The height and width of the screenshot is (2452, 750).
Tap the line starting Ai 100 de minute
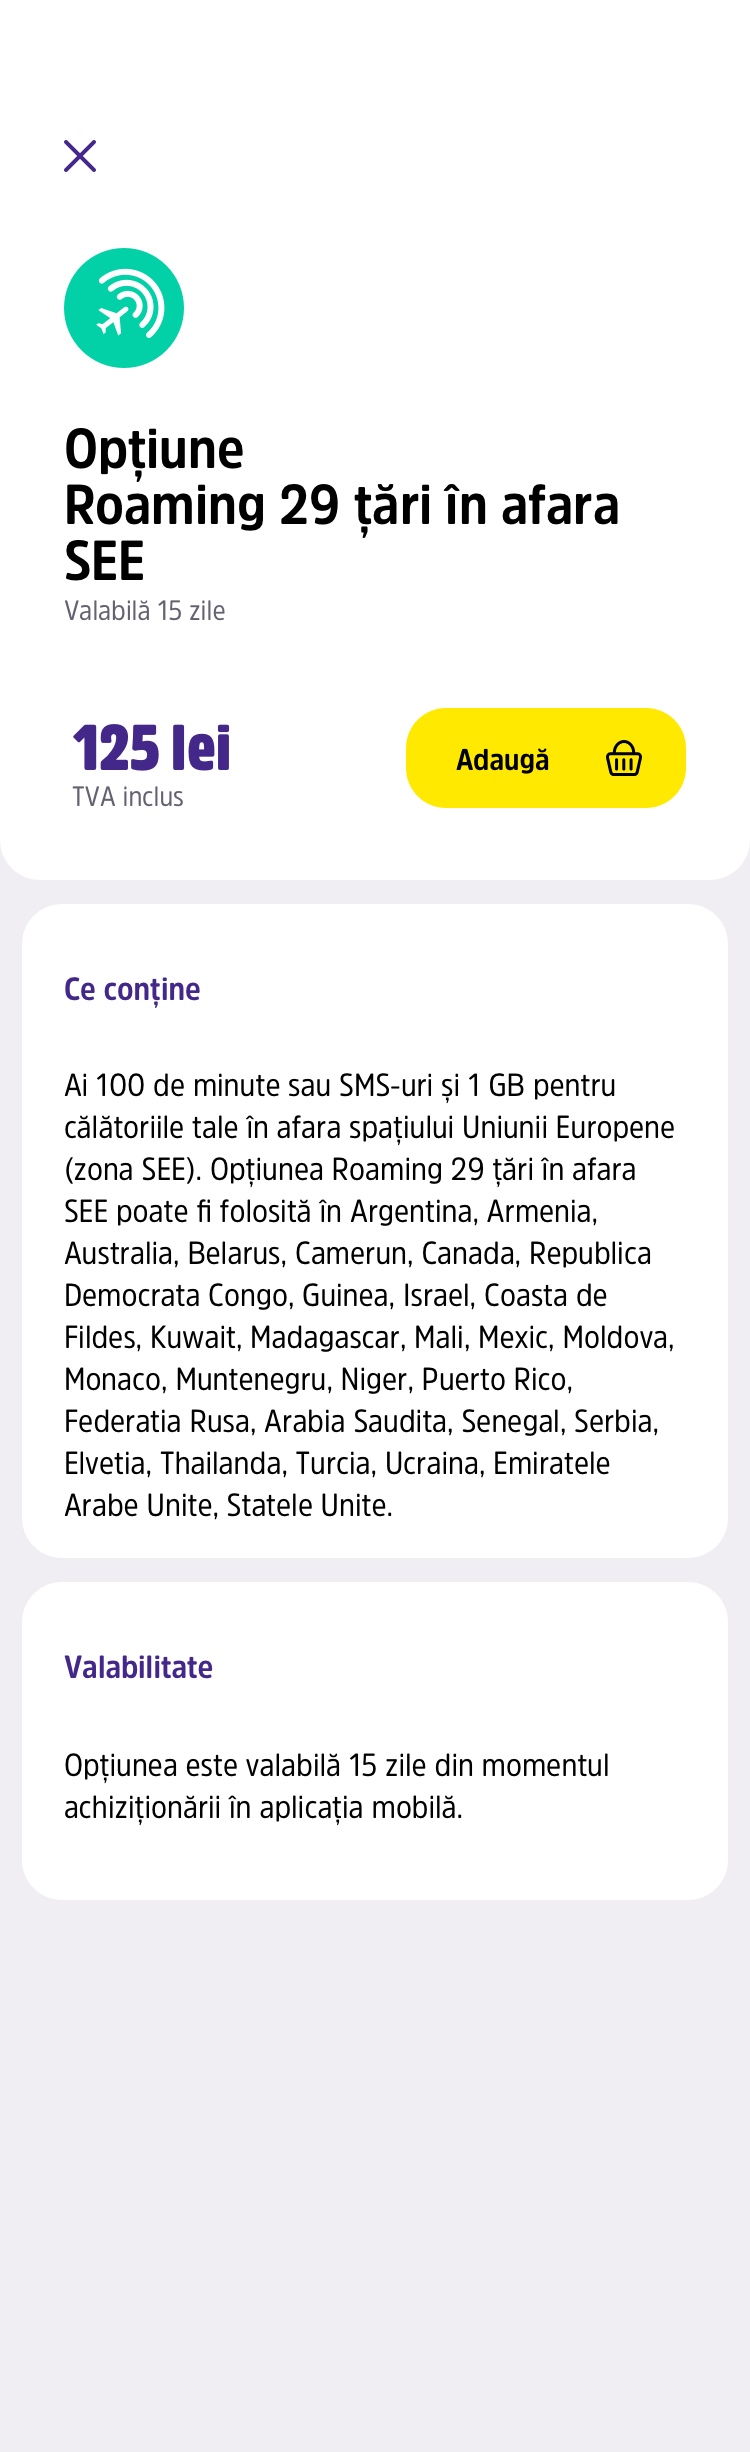(x=340, y=1086)
